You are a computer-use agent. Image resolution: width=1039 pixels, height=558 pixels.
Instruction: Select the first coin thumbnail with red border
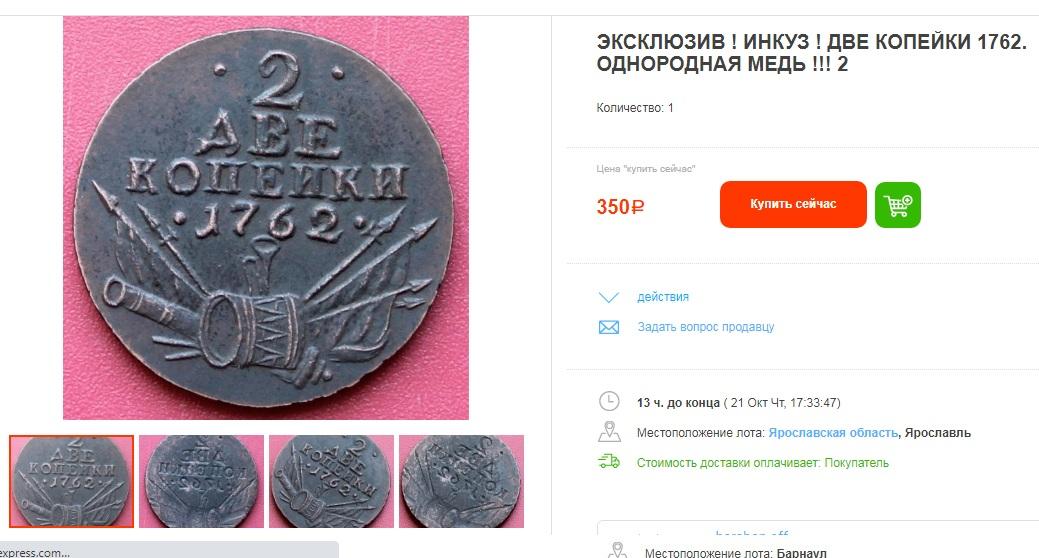(x=72, y=481)
